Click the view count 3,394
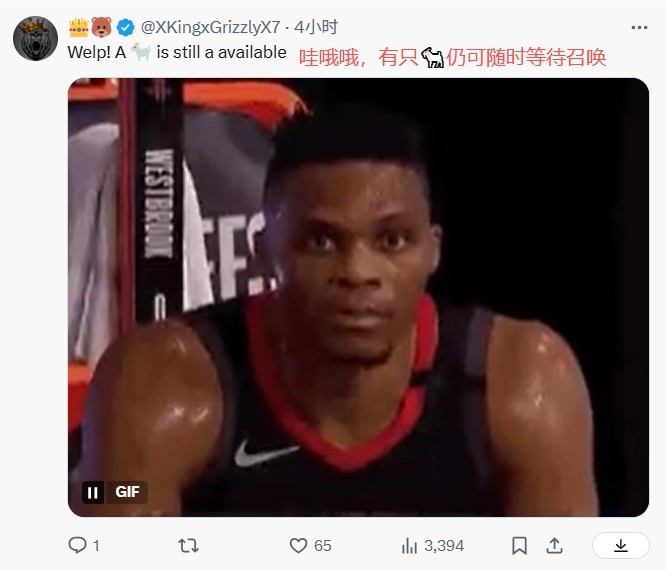The image size is (666, 570). coord(444,546)
